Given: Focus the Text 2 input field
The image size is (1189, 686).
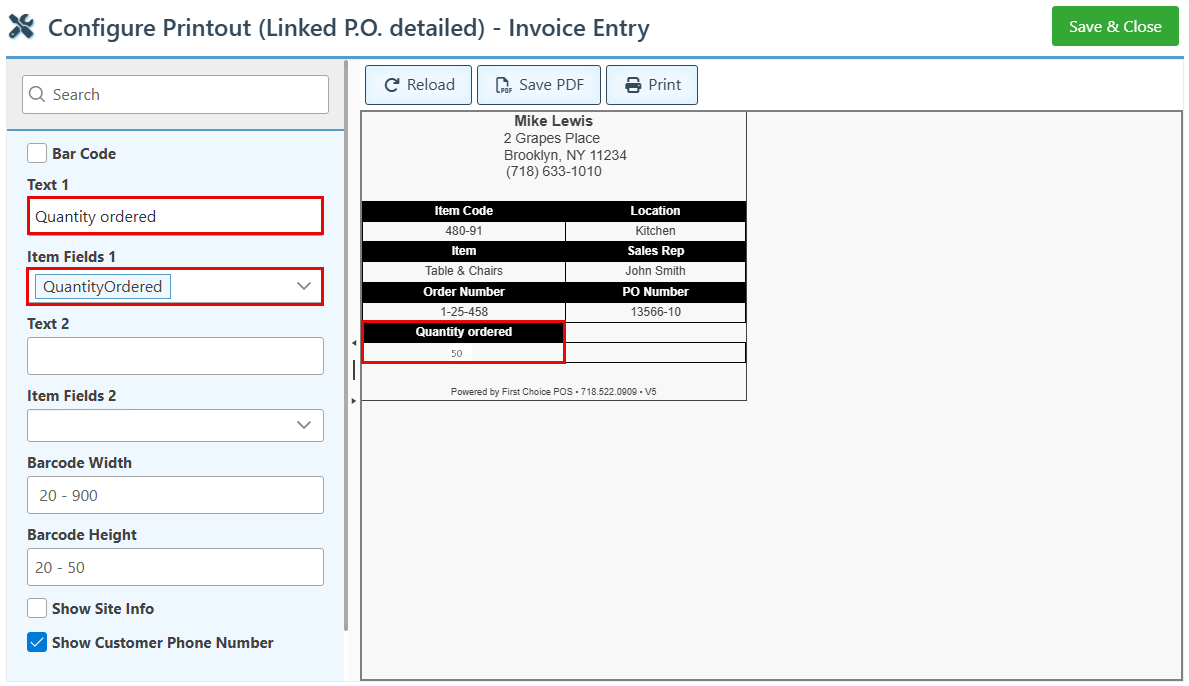Looking at the screenshot, I should click(175, 356).
